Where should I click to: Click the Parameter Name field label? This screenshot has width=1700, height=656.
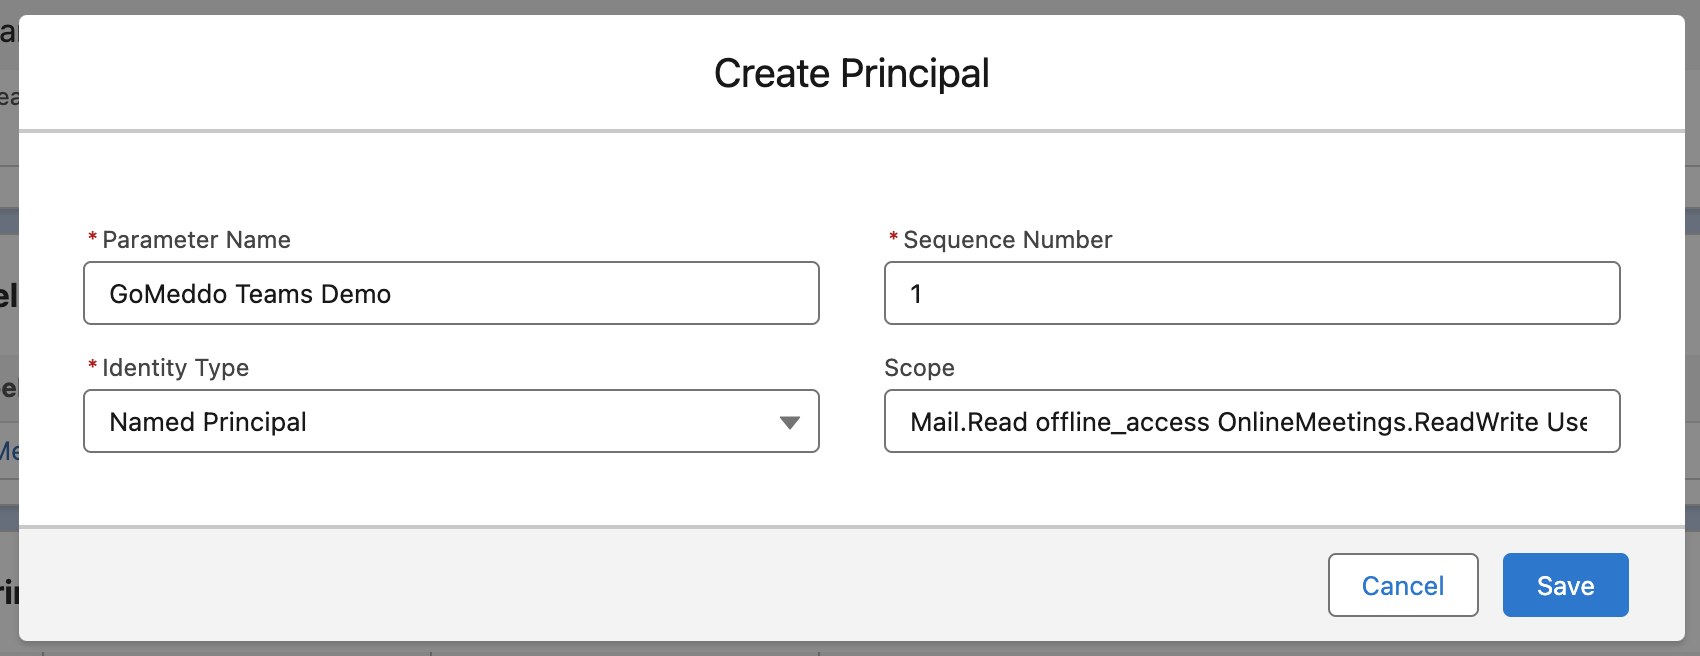click(196, 240)
